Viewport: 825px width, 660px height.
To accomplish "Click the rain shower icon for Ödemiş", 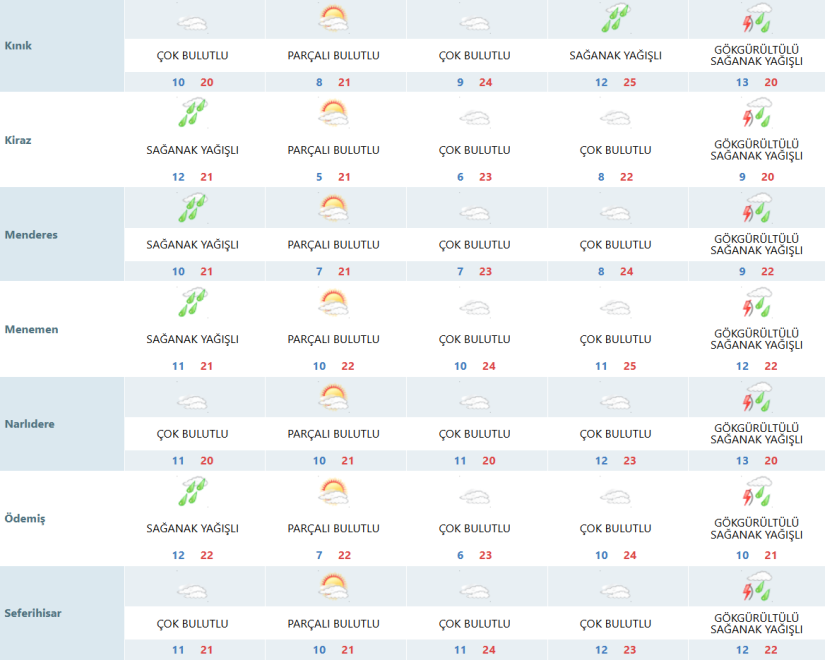I will pos(192,494).
